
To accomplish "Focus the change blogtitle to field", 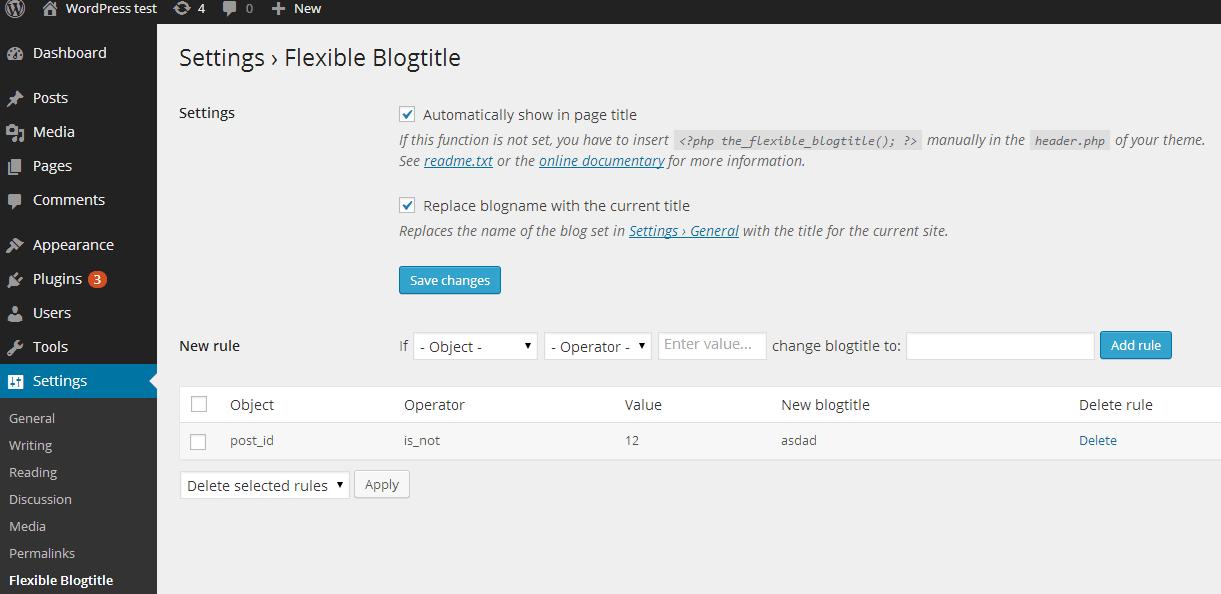I will tap(1000, 346).
